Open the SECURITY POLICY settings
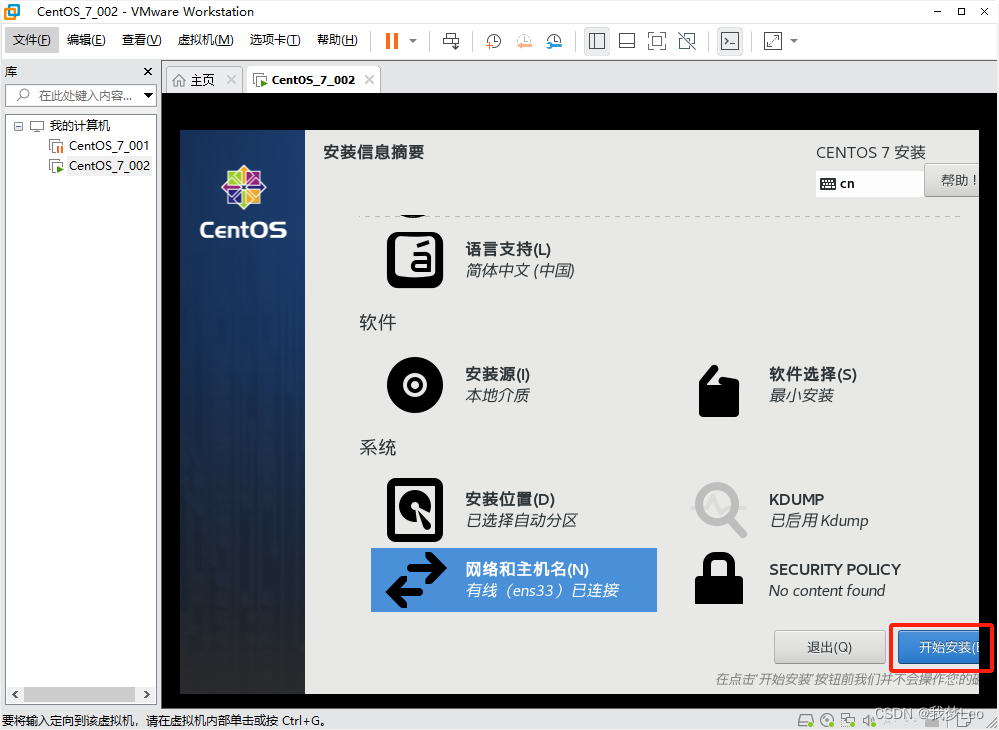Image resolution: width=999 pixels, height=730 pixels. [x=798, y=580]
